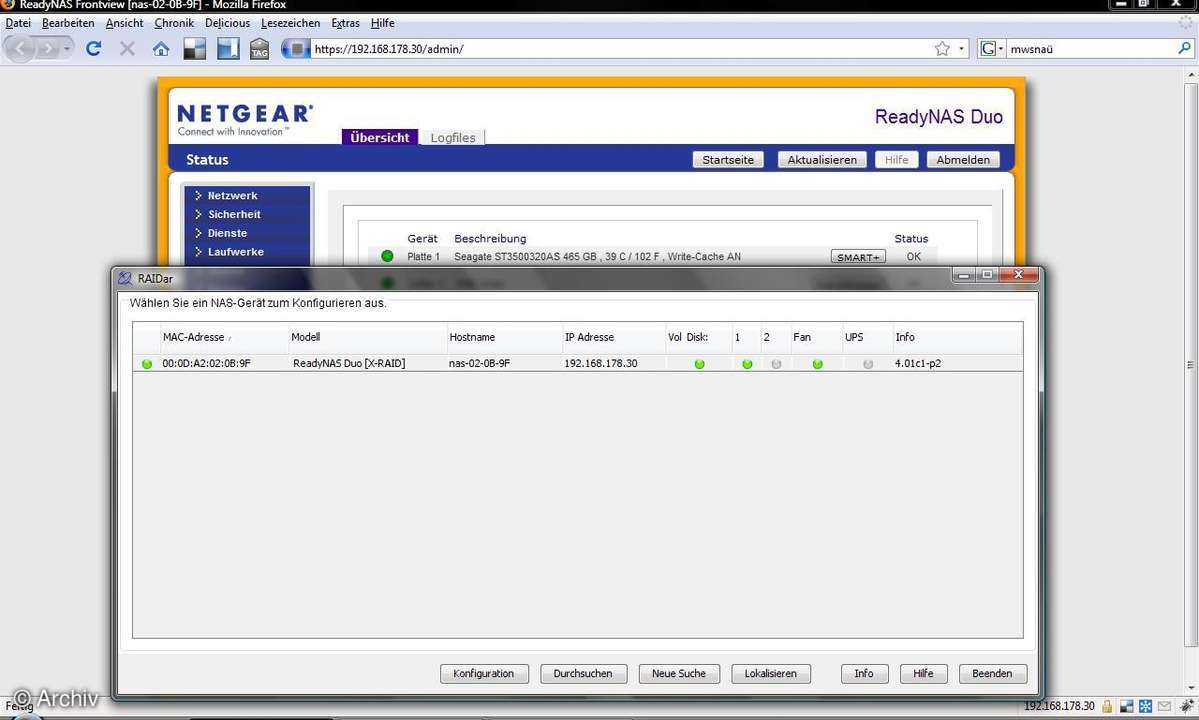Click Platte 1 green status indicator
Screen dimensions: 1199x720
[387, 256]
